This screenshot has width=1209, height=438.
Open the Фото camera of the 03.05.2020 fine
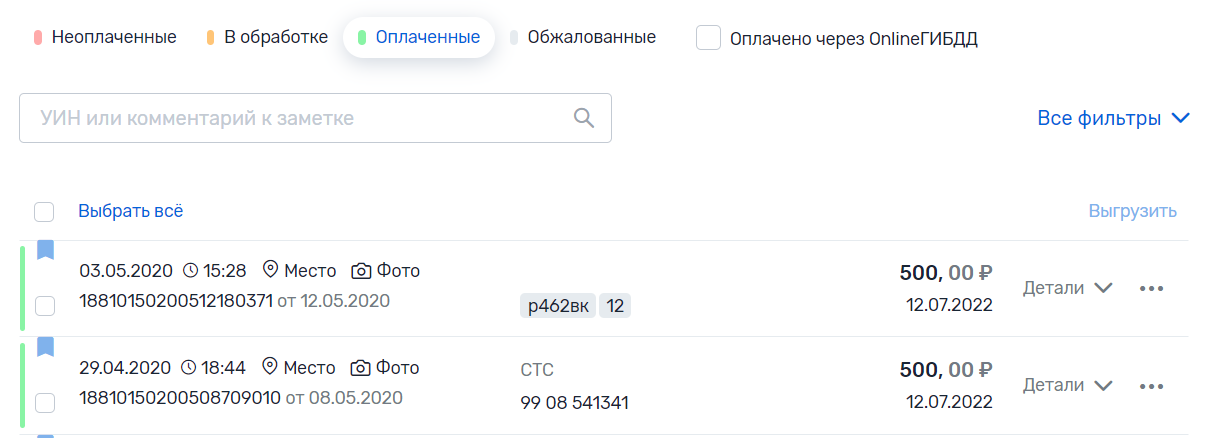coord(385,270)
